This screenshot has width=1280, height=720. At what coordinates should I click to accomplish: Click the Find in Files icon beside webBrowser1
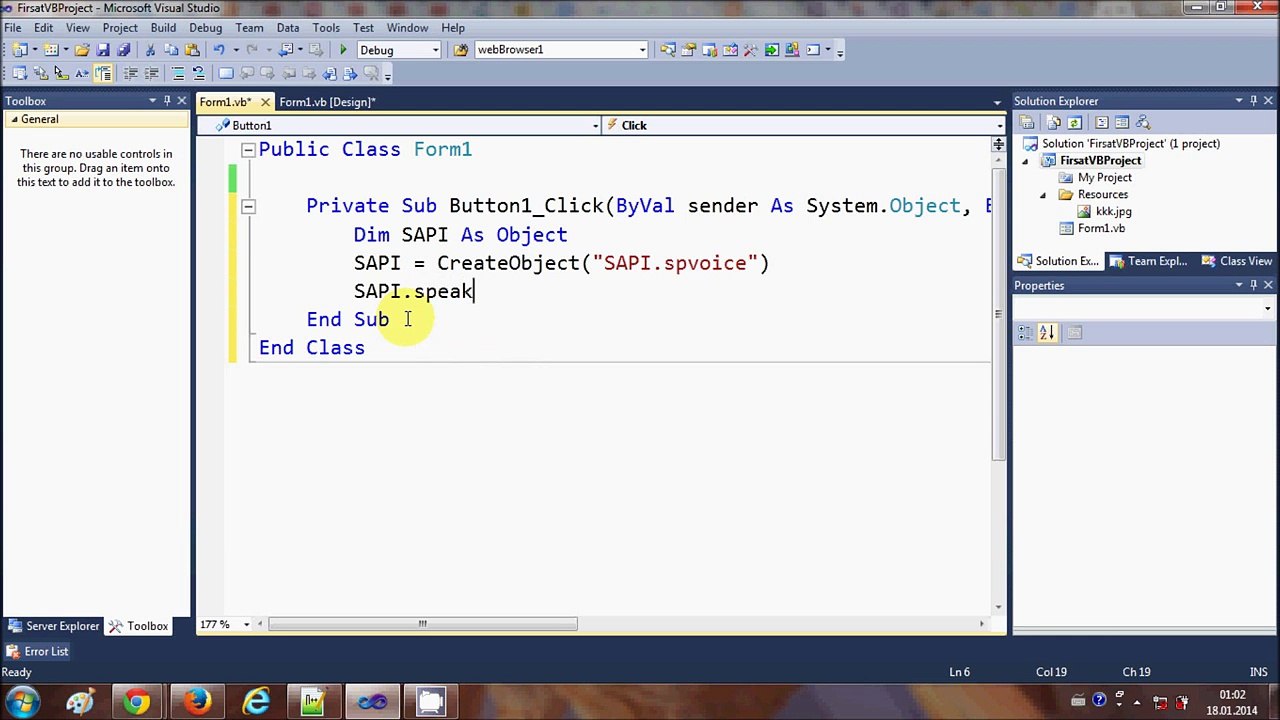point(461,50)
